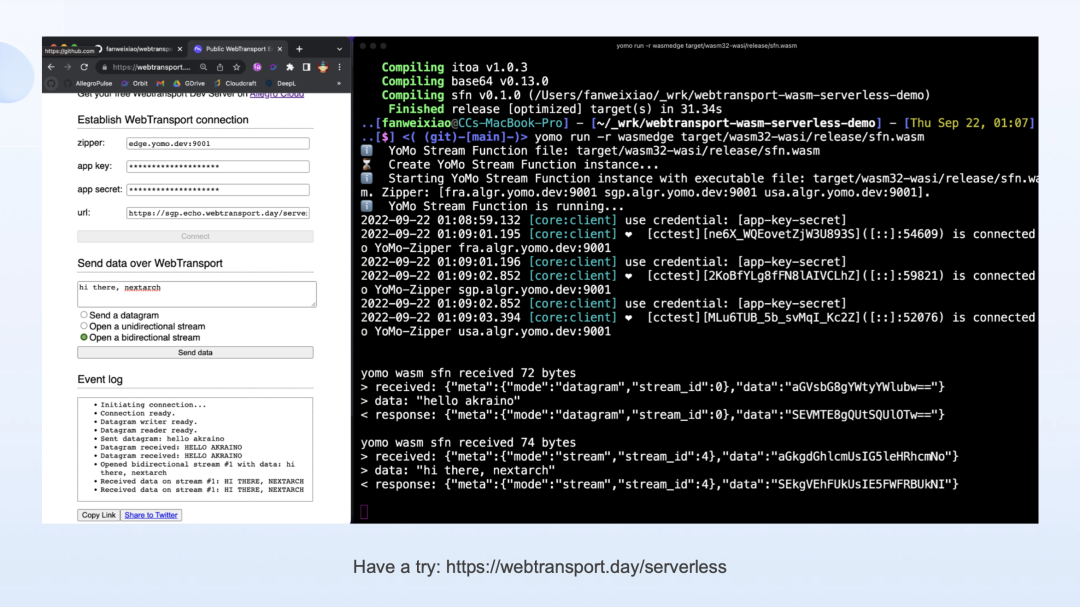
Task: Click the Copy Link button
Action: pyautogui.click(x=98, y=515)
